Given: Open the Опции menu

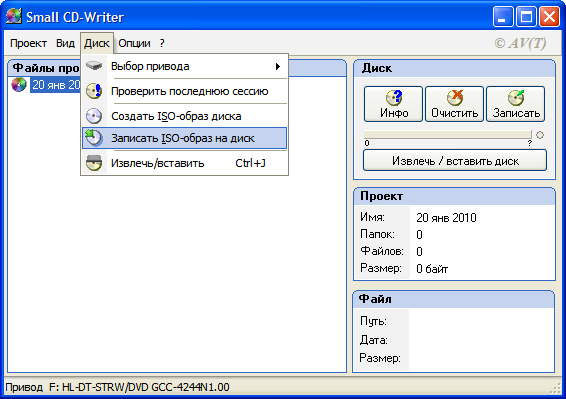Looking at the screenshot, I should (134, 43).
